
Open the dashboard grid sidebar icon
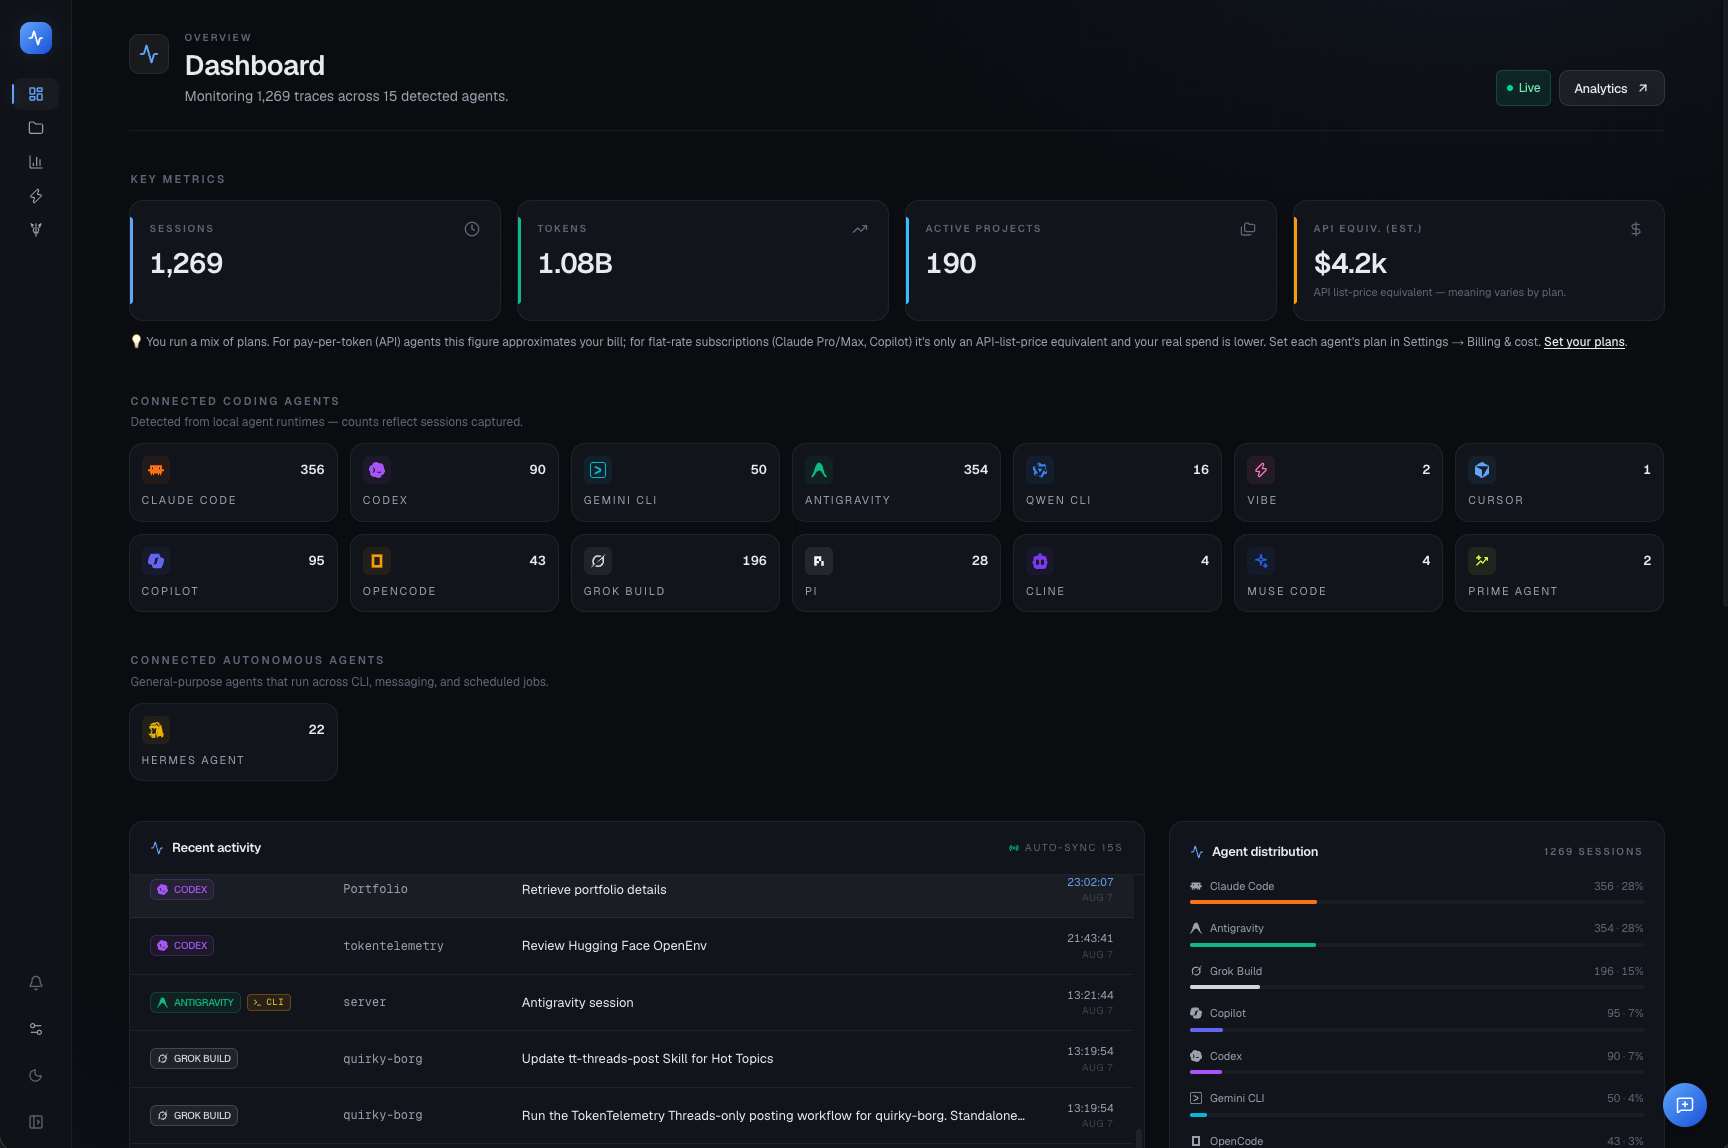point(36,94)
